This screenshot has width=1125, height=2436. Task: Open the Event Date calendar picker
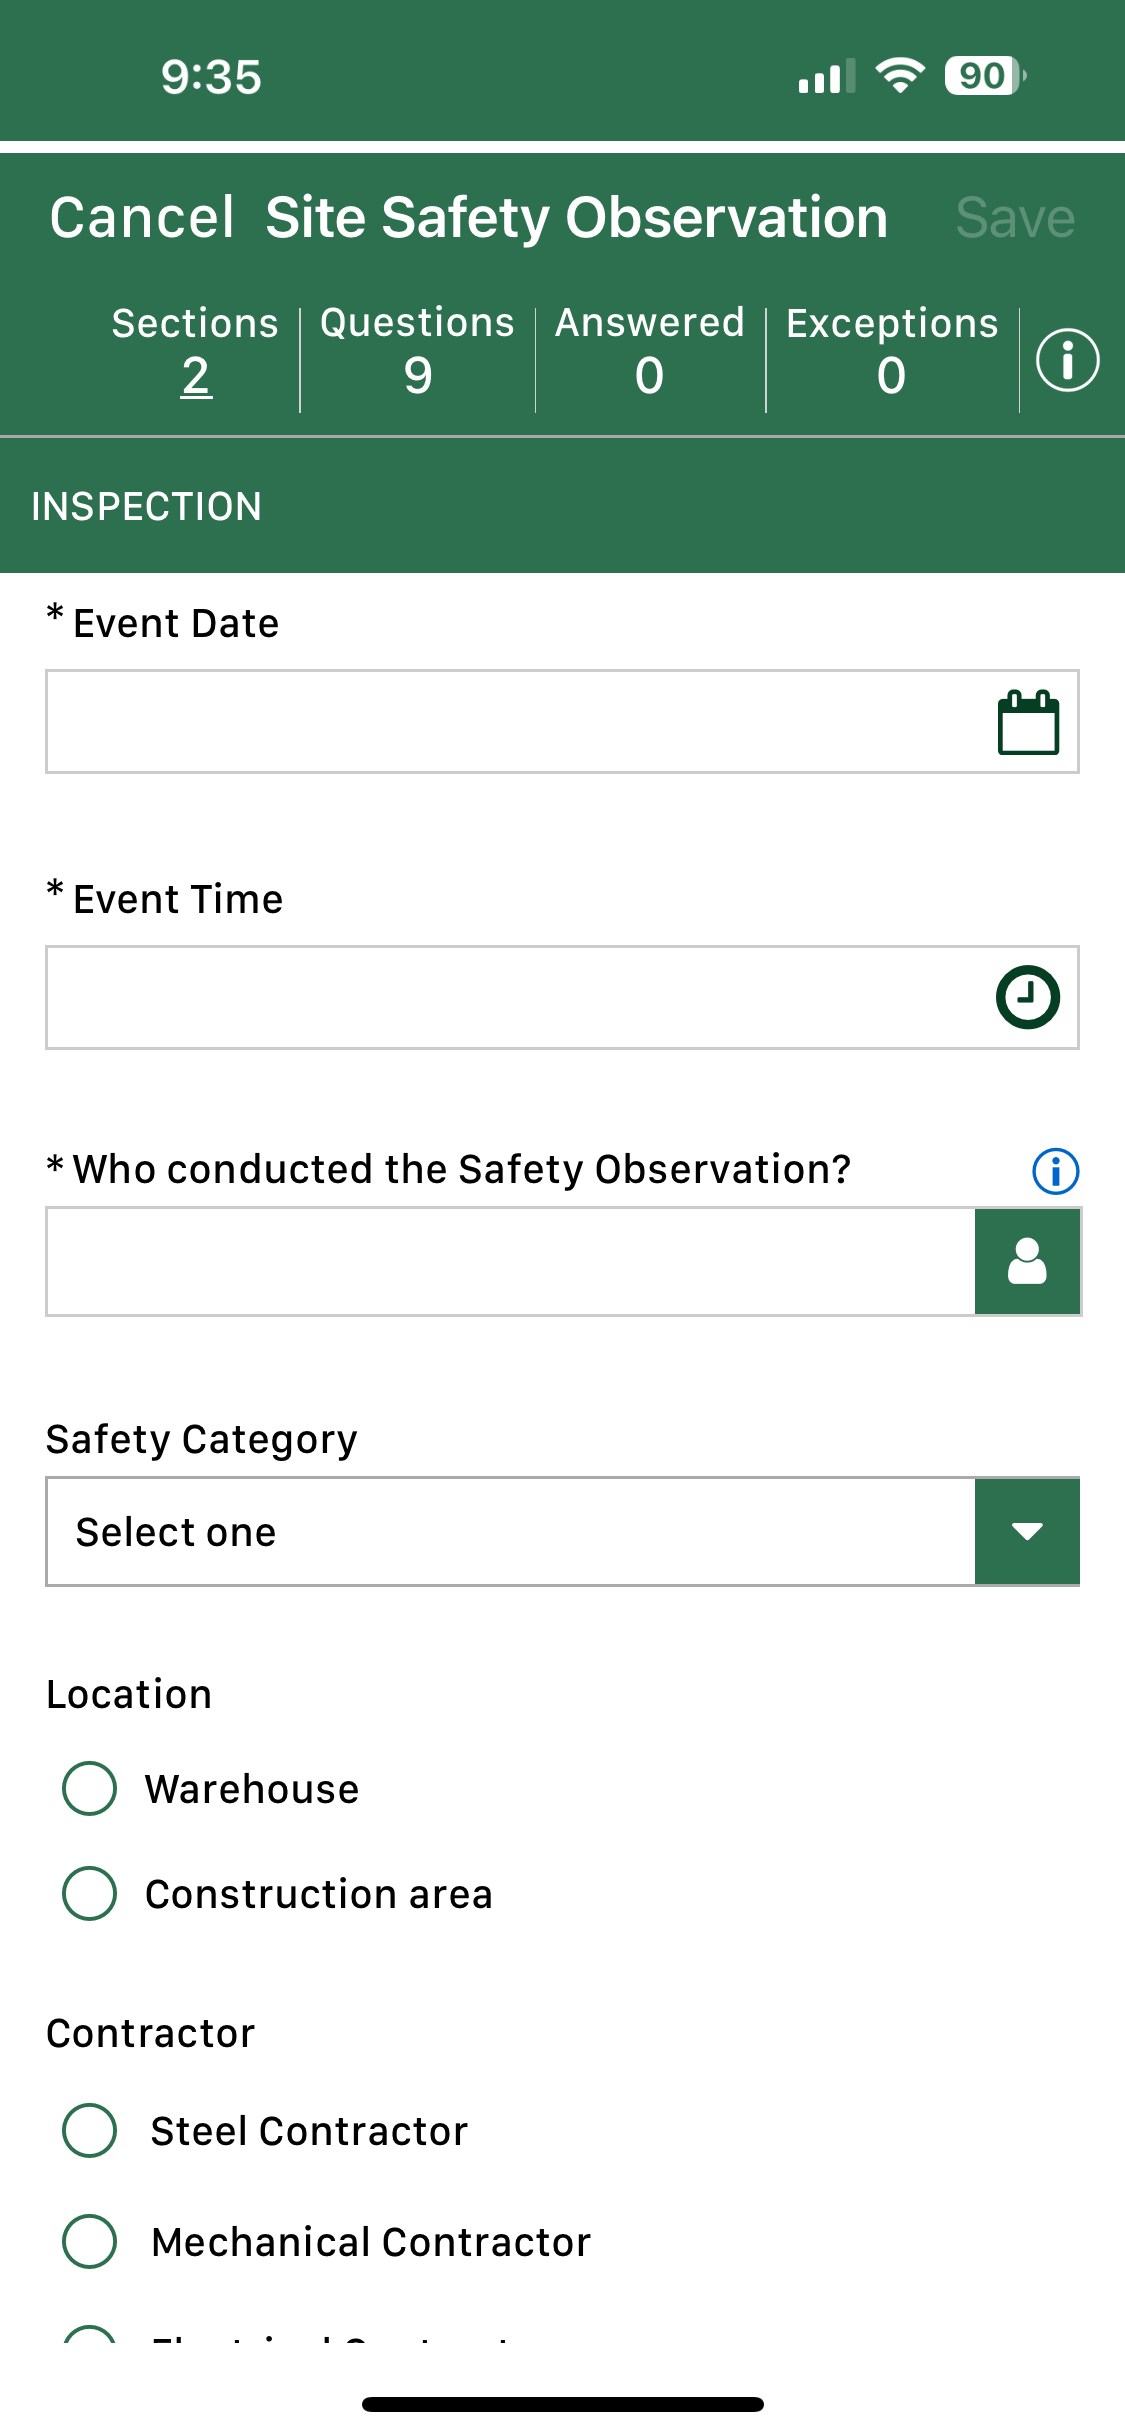(1028, 722)
